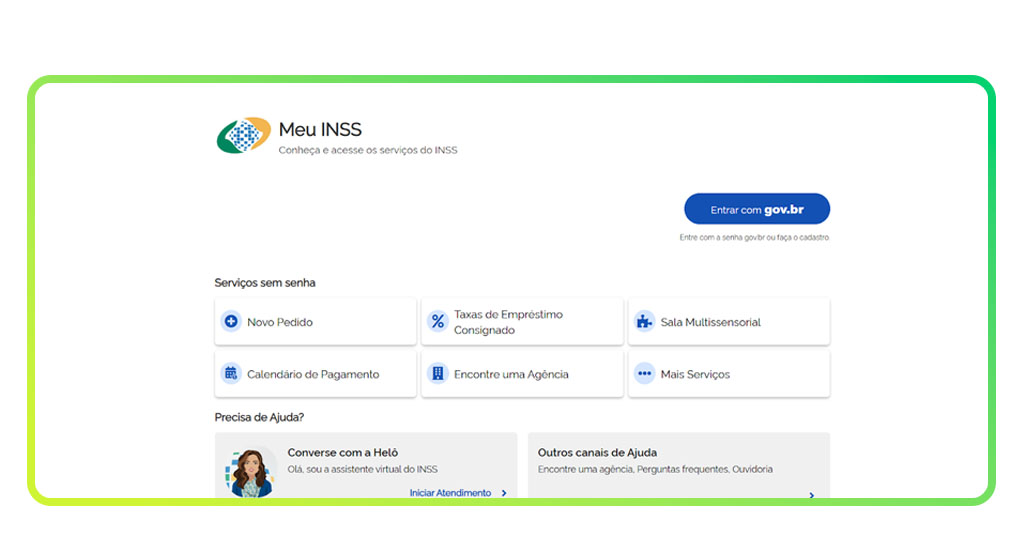Click the Meu INSS title text
Viewport: 1024px width, 536px height.
(x=320, y=129)
